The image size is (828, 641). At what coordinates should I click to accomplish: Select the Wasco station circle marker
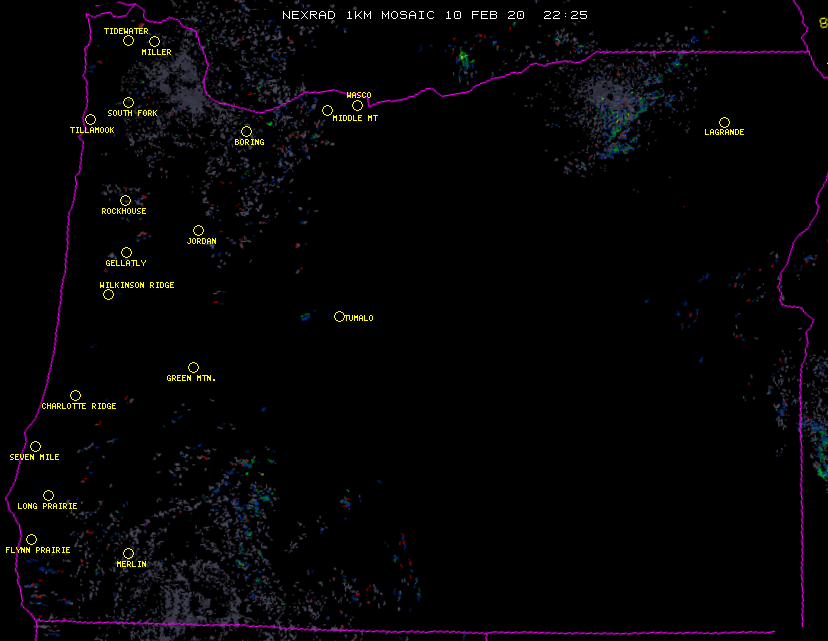click(357, 106)
